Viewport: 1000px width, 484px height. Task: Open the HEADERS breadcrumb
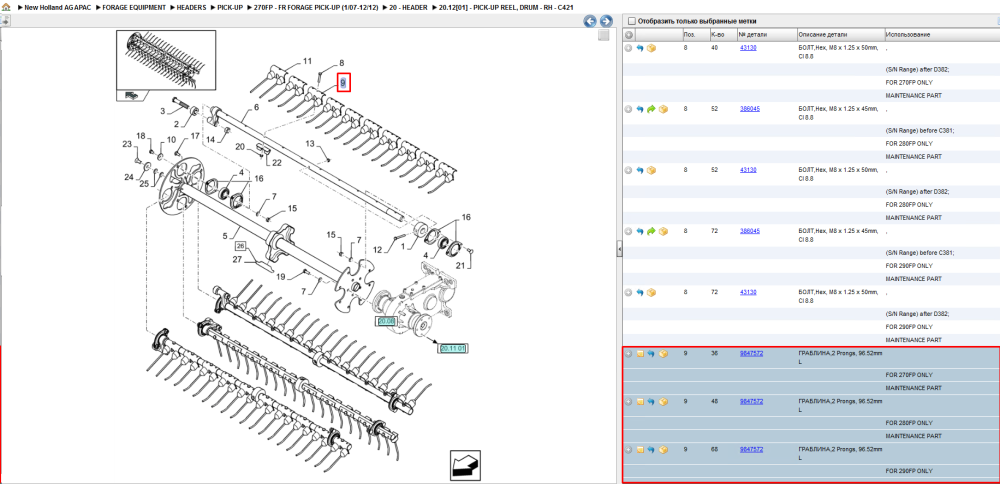pos(191,7)
